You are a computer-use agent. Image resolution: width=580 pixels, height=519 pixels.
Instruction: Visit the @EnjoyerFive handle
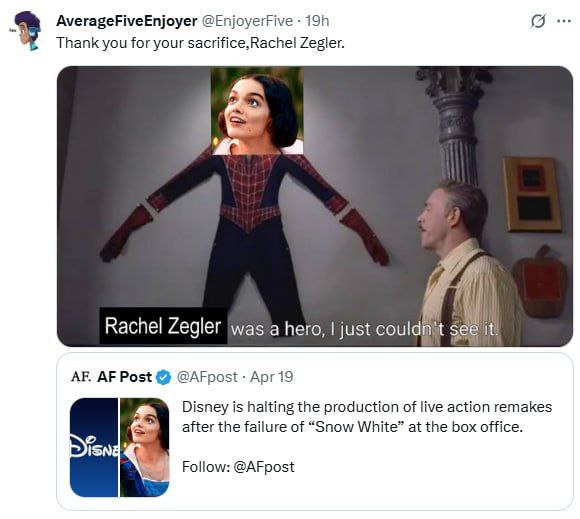247,21
